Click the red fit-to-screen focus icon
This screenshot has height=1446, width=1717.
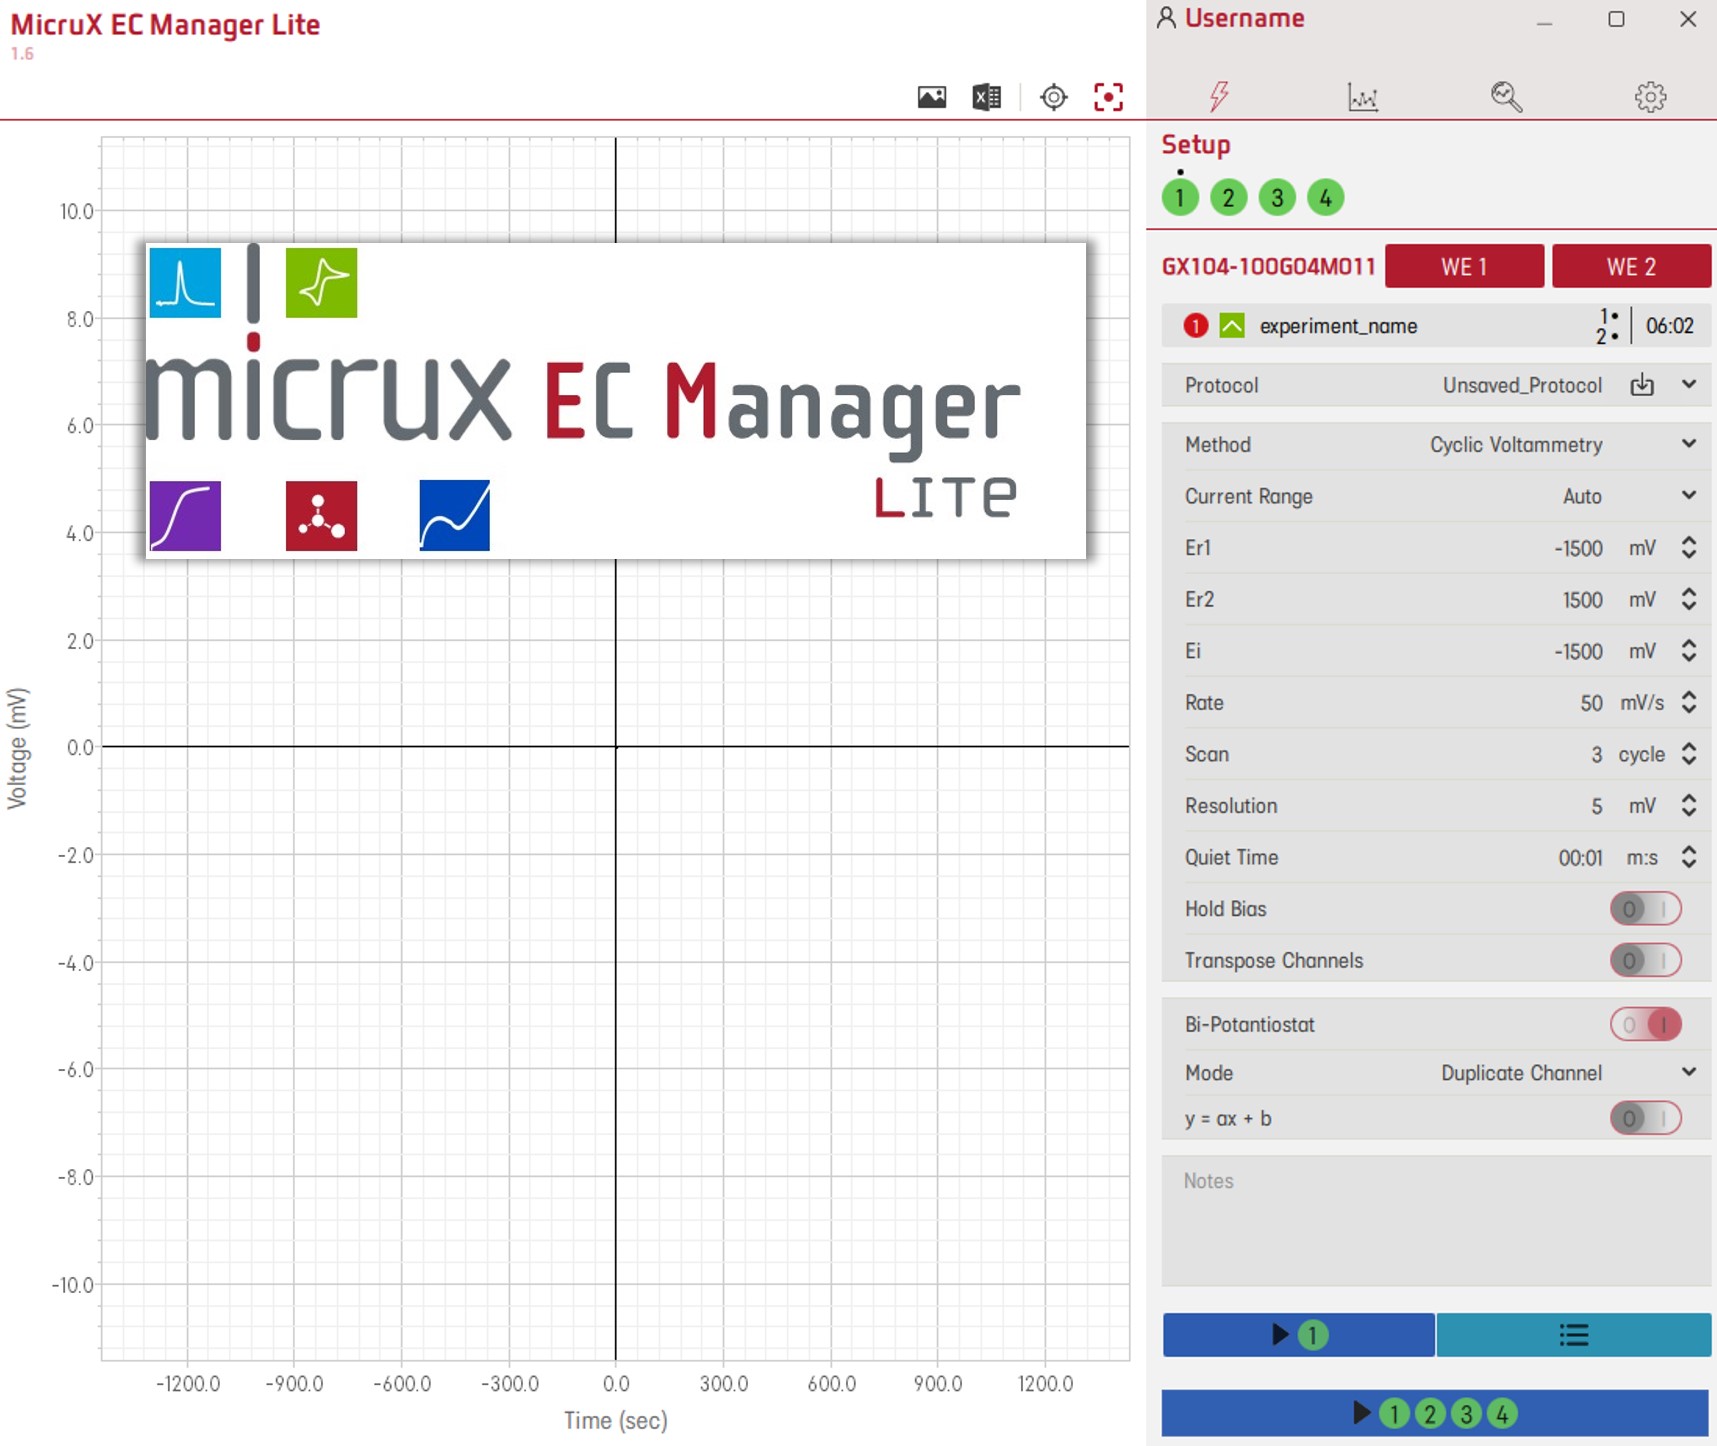click(1108, 97)
